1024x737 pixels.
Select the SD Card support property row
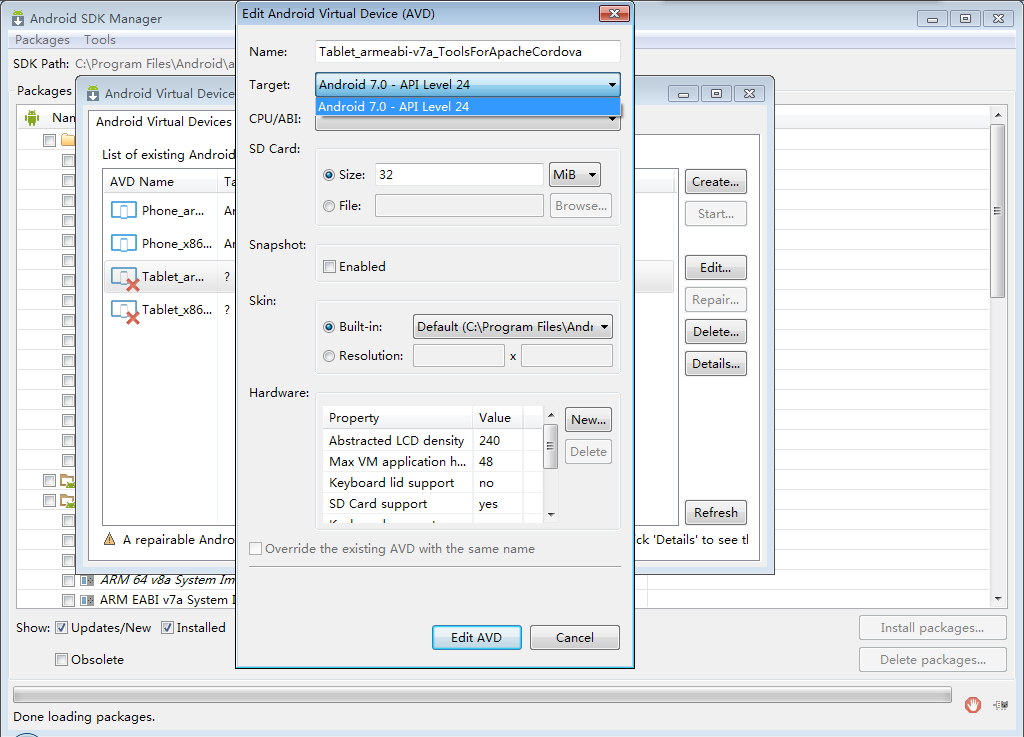[x=432, y=504]
